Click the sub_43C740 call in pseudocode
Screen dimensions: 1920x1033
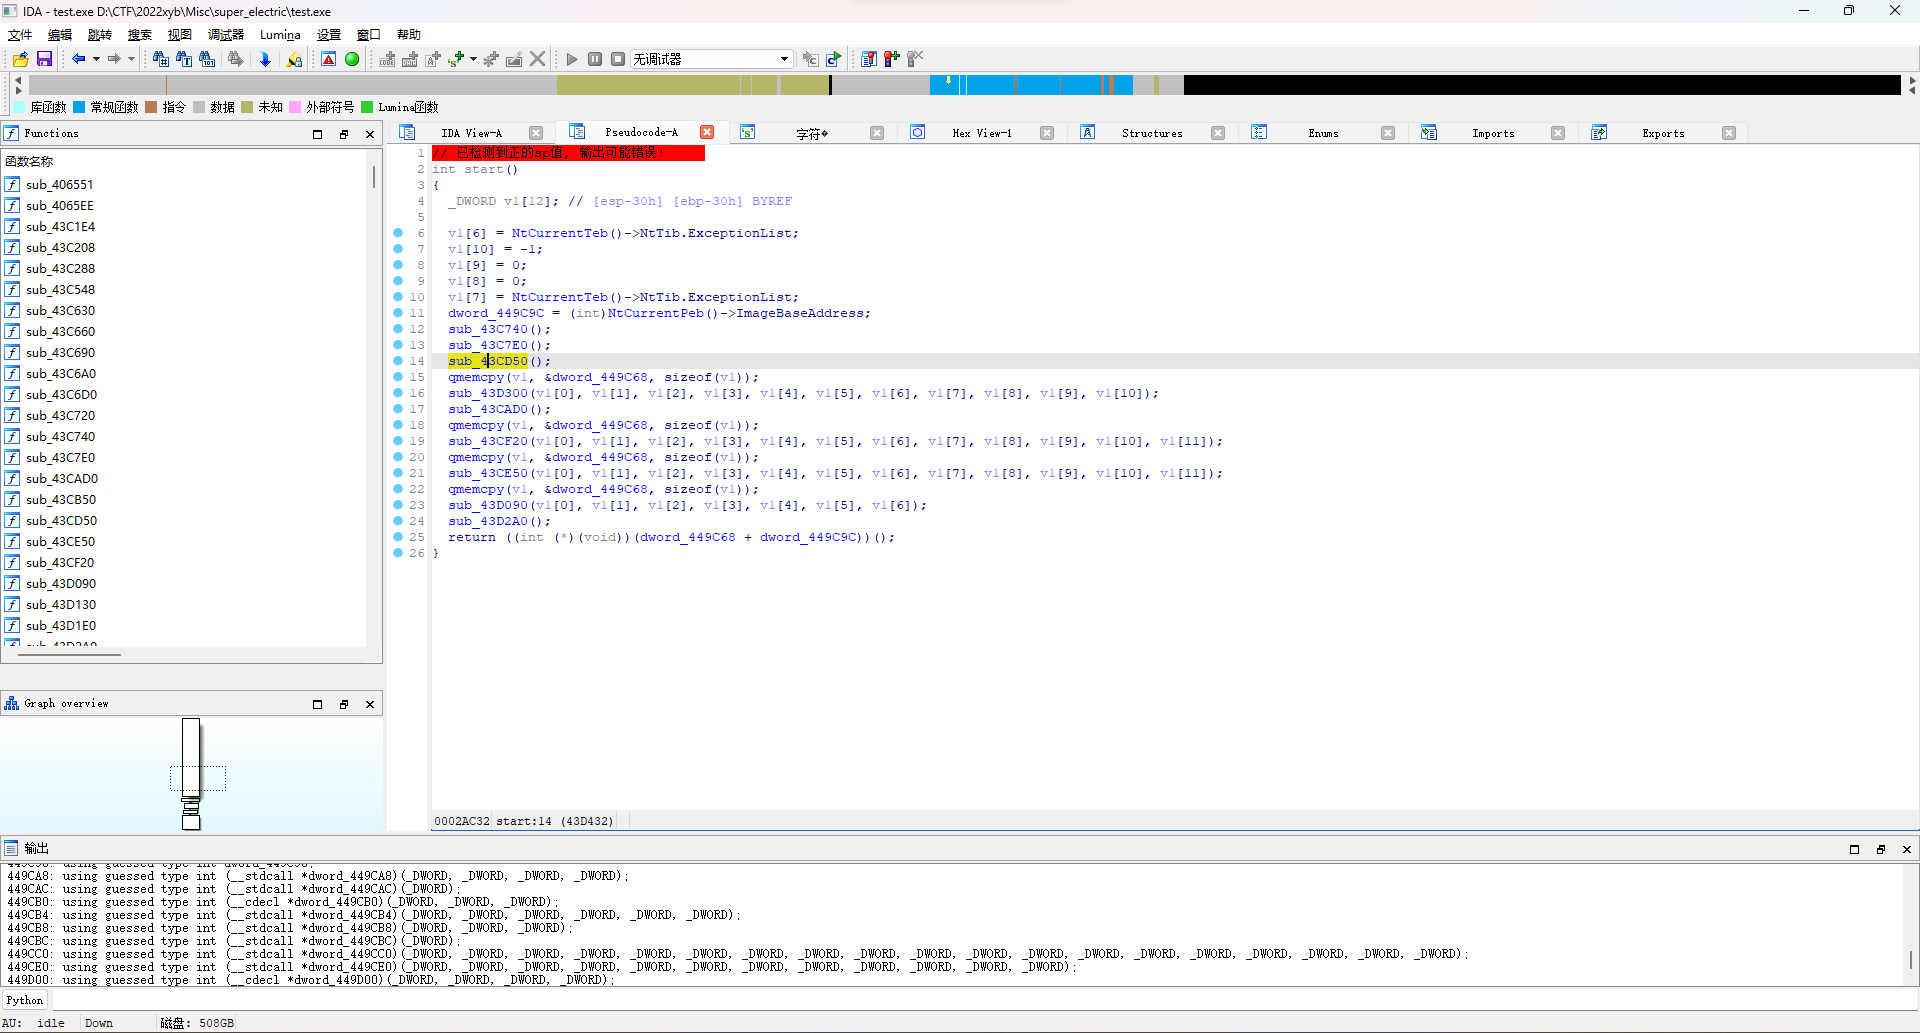click(488, 329)
